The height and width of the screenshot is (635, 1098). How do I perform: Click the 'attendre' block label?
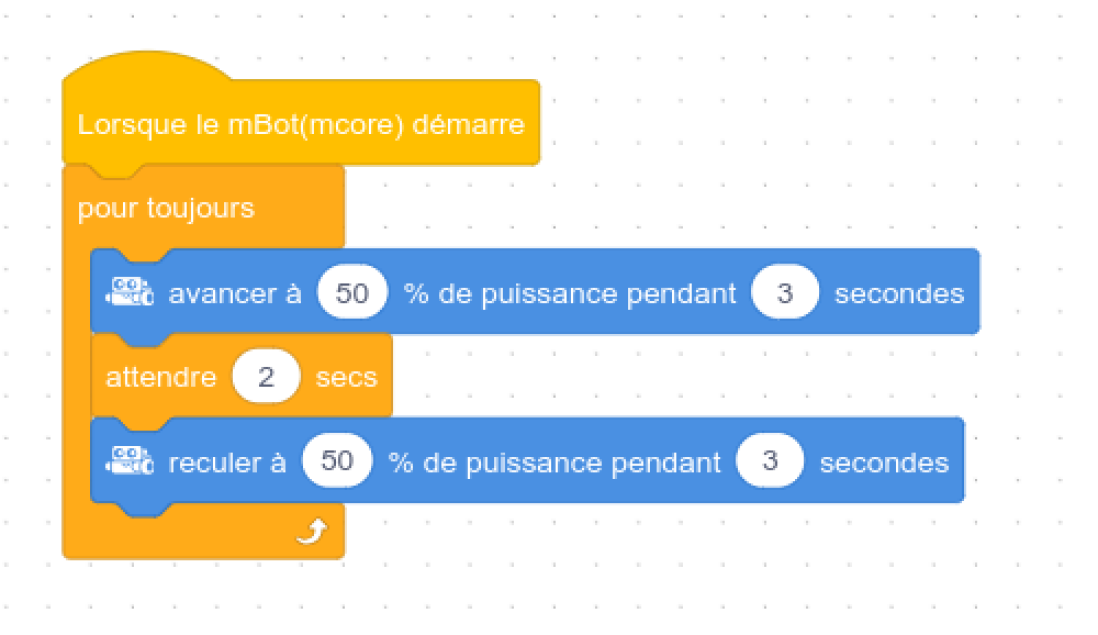tap(160, 377)
